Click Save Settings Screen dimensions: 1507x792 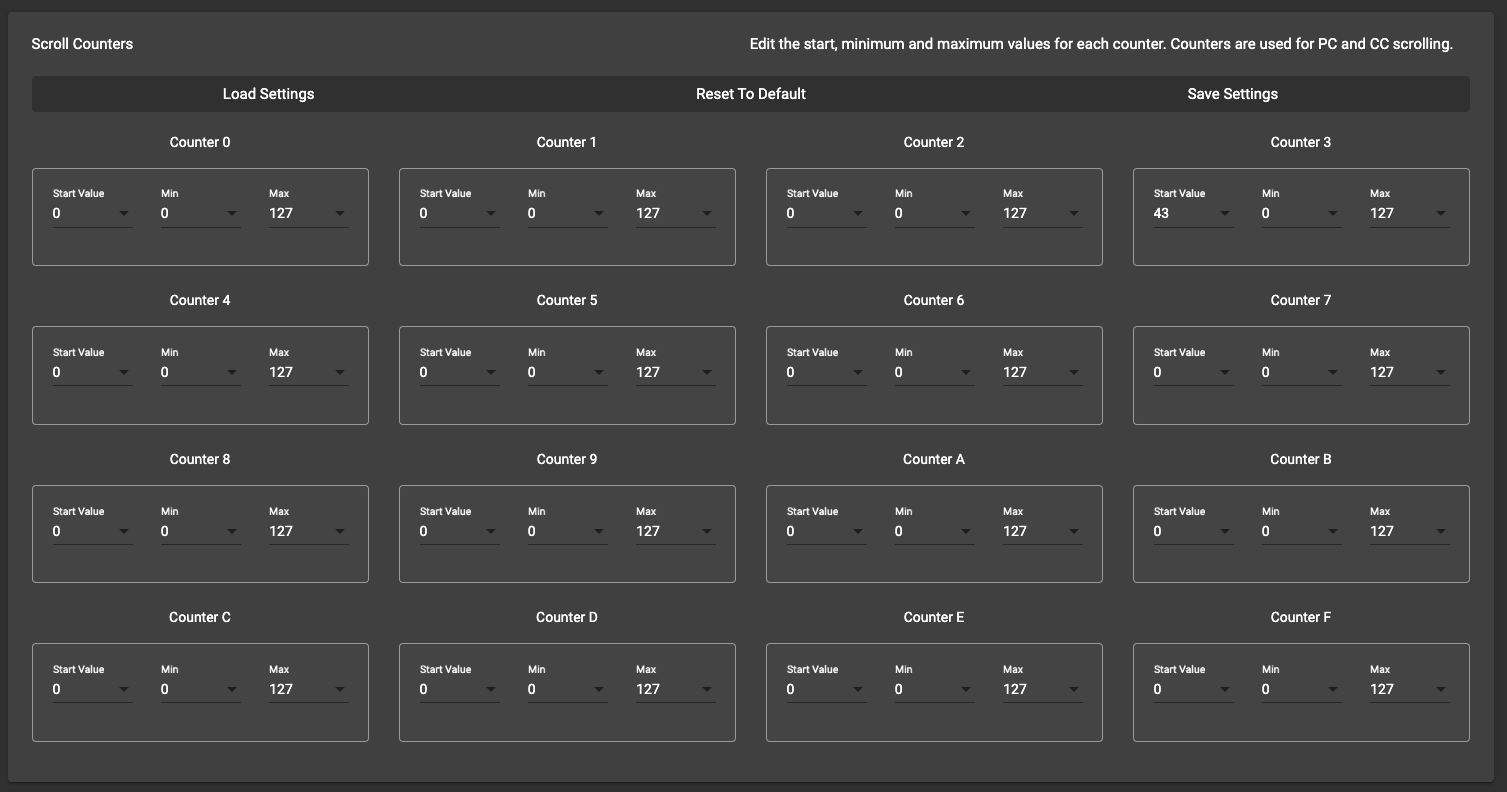[x=1232, y=94]
